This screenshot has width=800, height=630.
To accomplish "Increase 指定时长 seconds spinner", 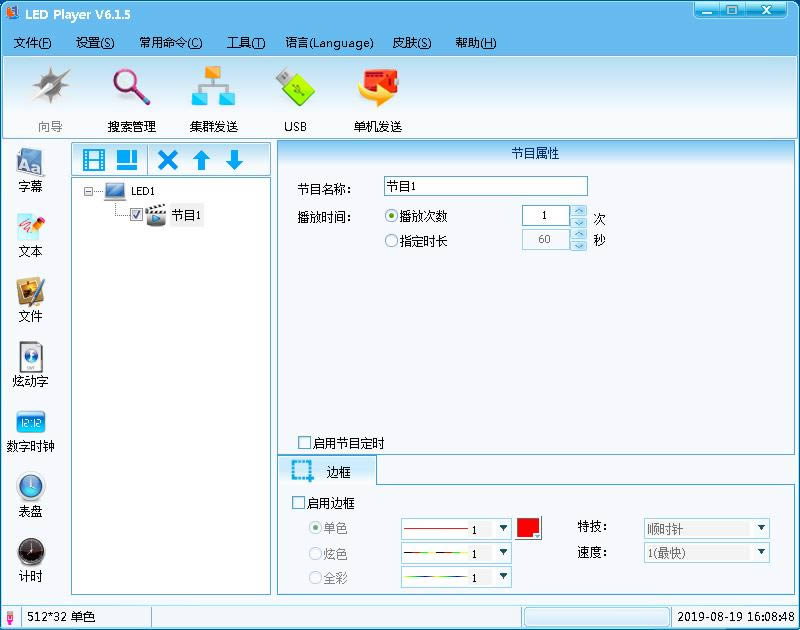I will coord(579,234).
